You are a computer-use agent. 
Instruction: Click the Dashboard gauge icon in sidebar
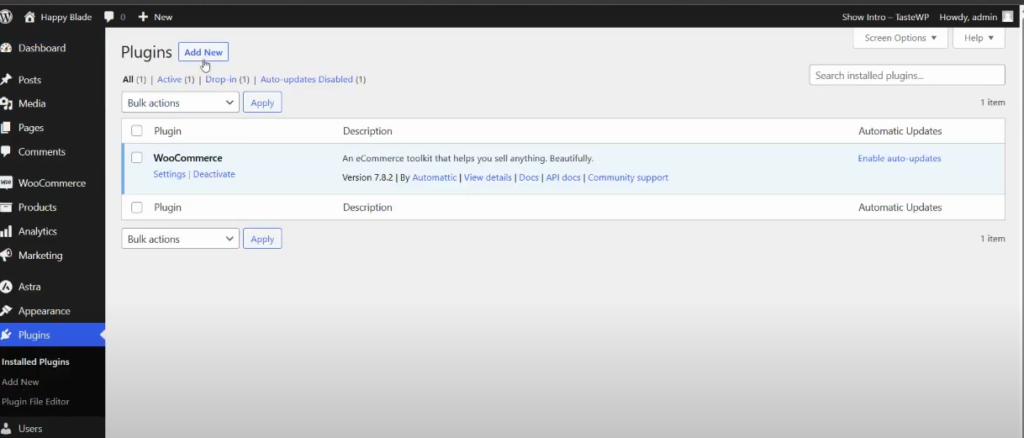coord(7,48)
